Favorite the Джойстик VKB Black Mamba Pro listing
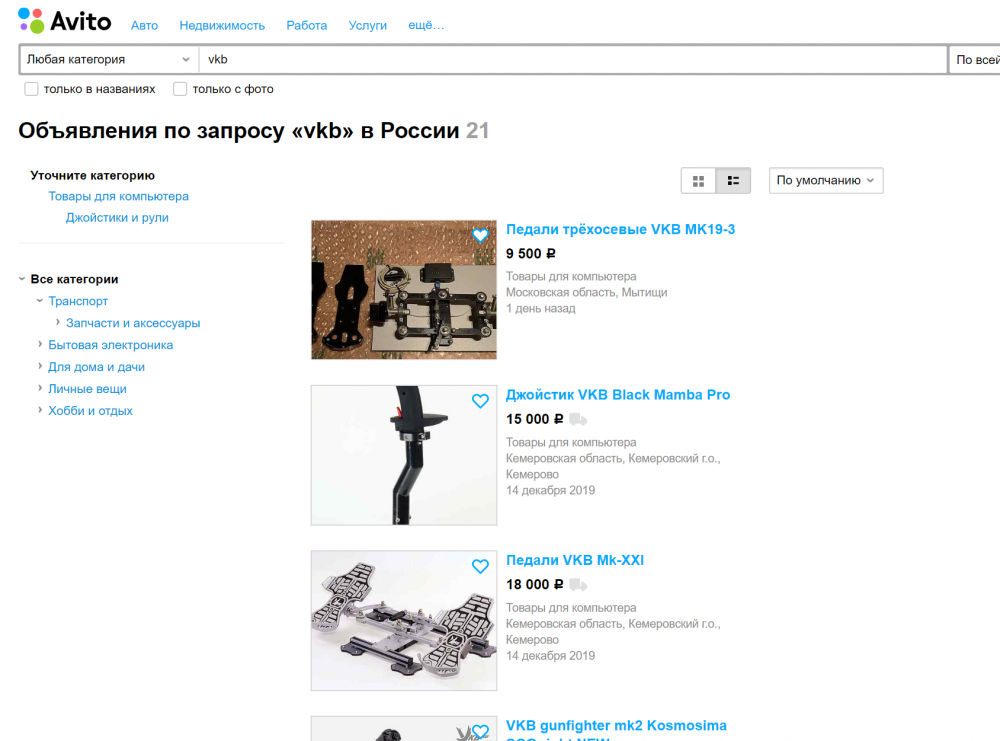 [x=481, y=401]
